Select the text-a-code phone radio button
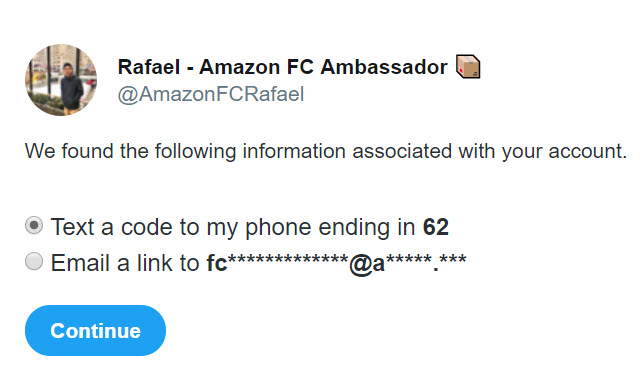 [34, 225]
